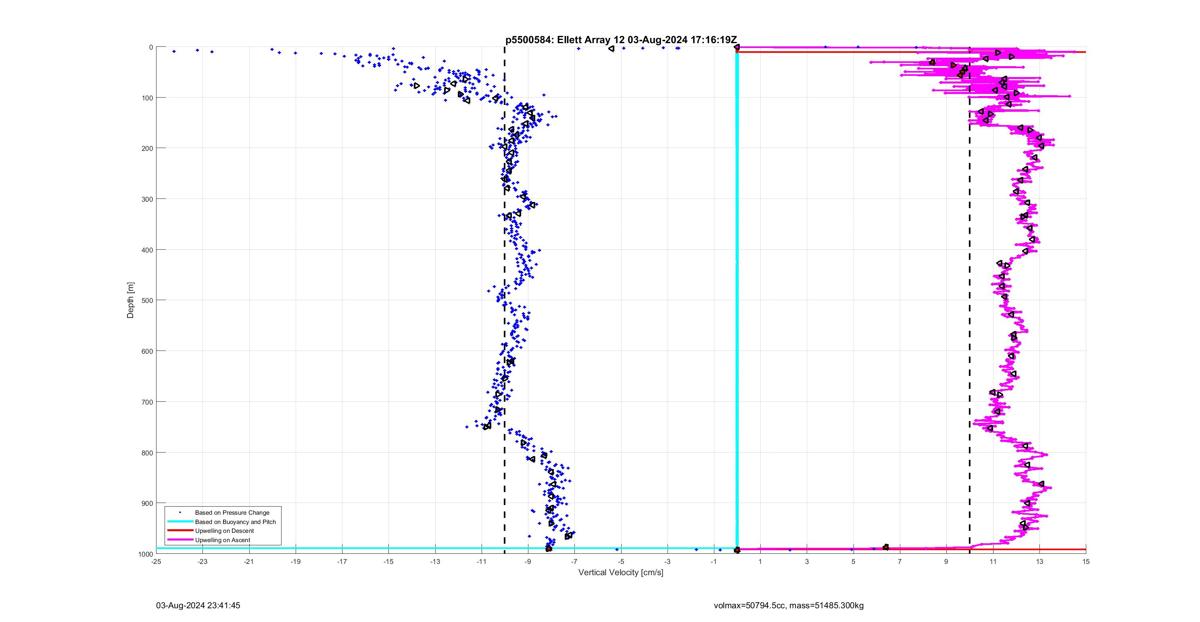Image resolution: width=1200 pixels, height=622 pixels.
Task: Click the depth axis tick label "900"
Action: pyautogui.click(x=146, y=503)
